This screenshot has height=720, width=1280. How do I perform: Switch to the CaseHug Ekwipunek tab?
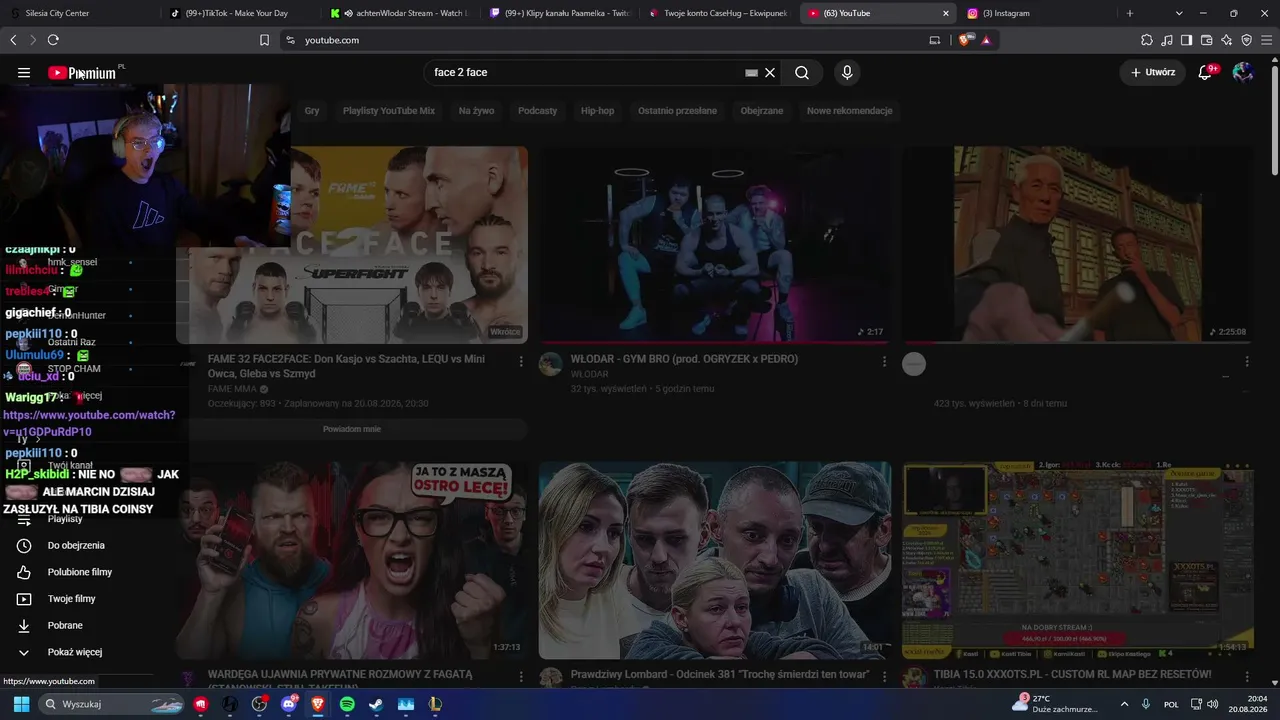[720, 13]
